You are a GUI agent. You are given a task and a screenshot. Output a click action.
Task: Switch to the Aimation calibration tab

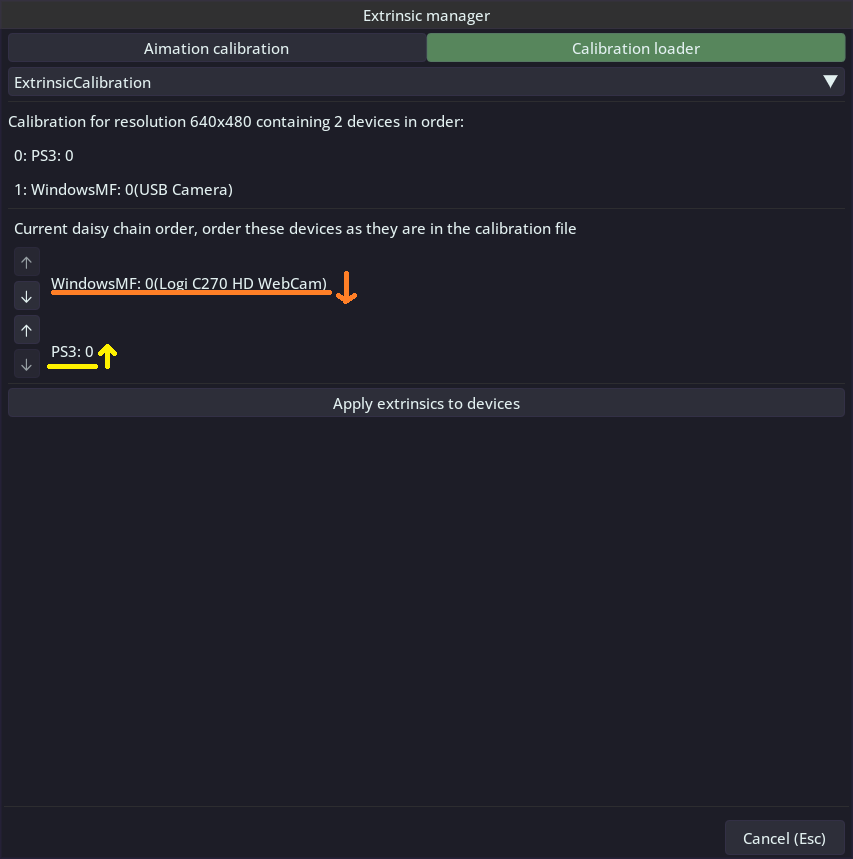pos(216,48)
